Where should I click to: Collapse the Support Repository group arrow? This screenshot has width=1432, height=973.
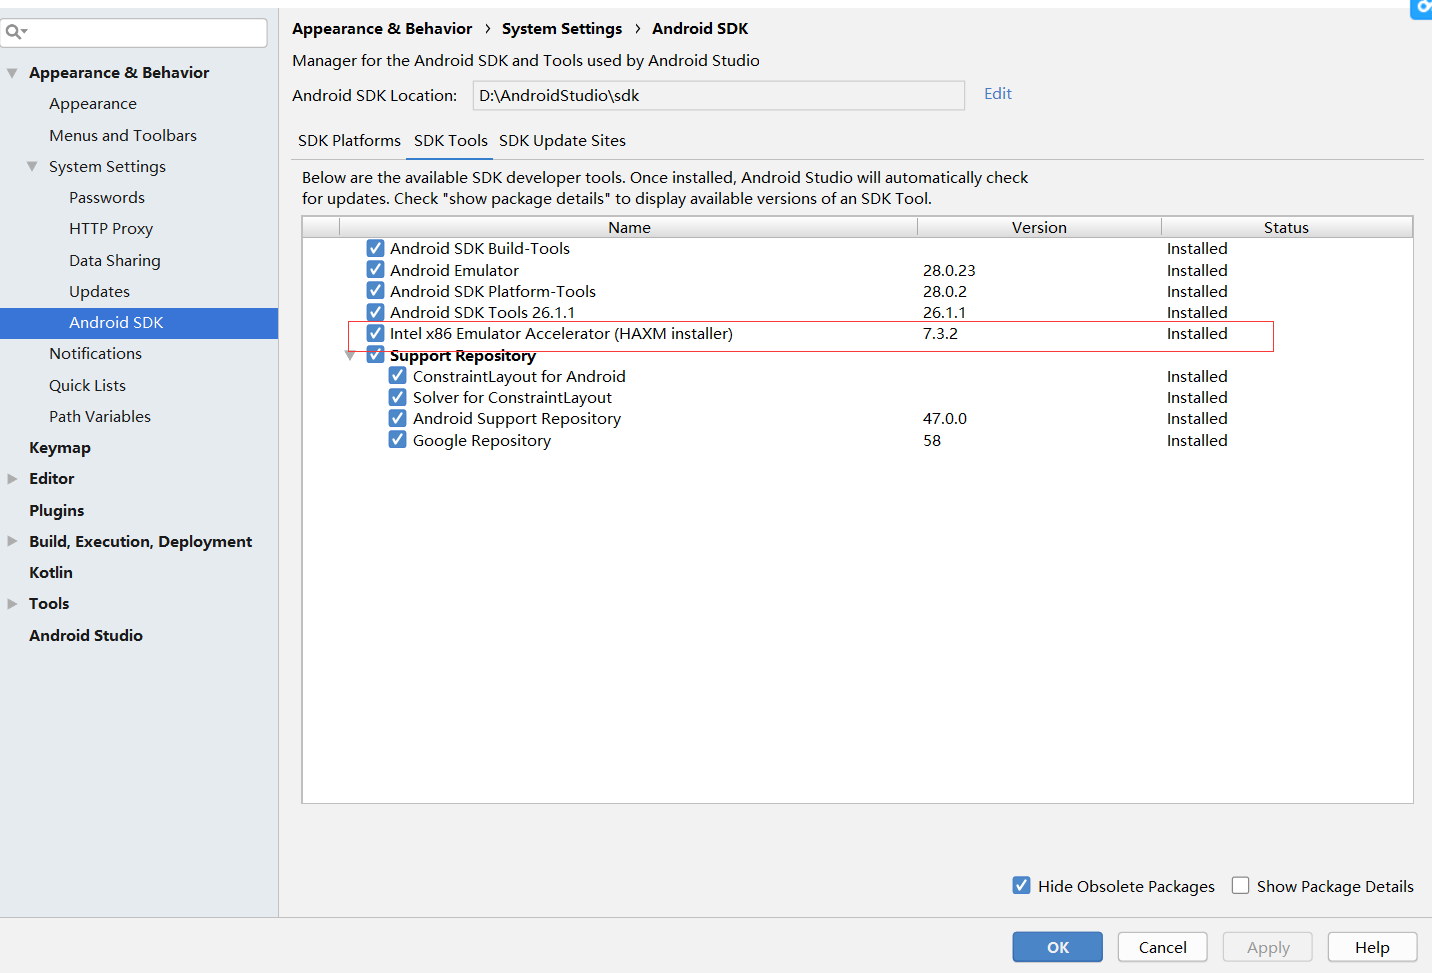350,356
